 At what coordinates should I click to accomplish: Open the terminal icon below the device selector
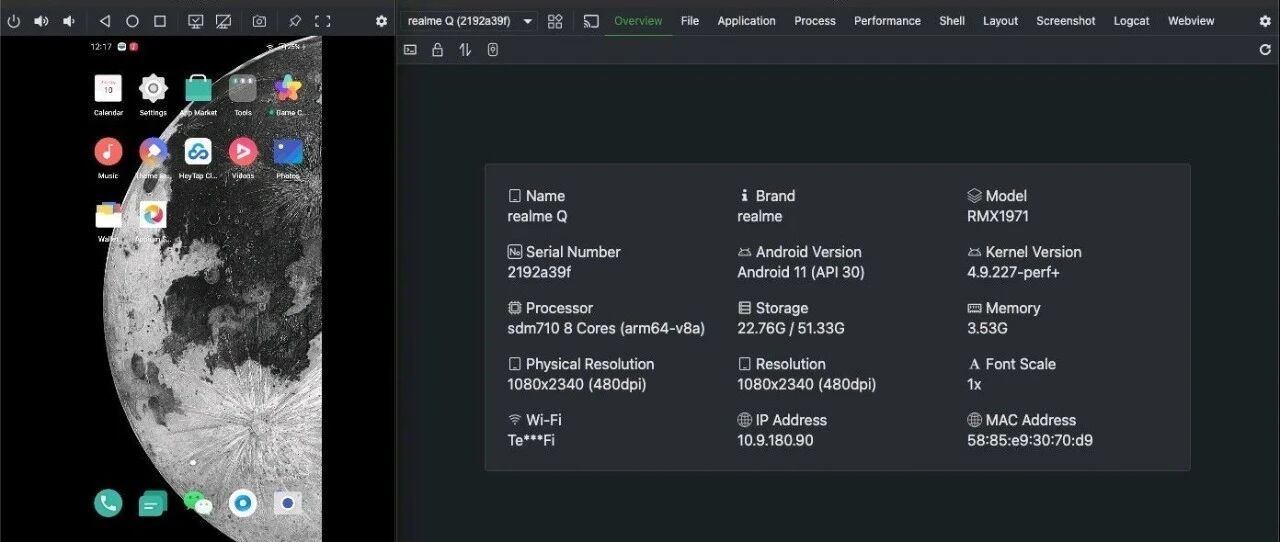pos(410,49)
